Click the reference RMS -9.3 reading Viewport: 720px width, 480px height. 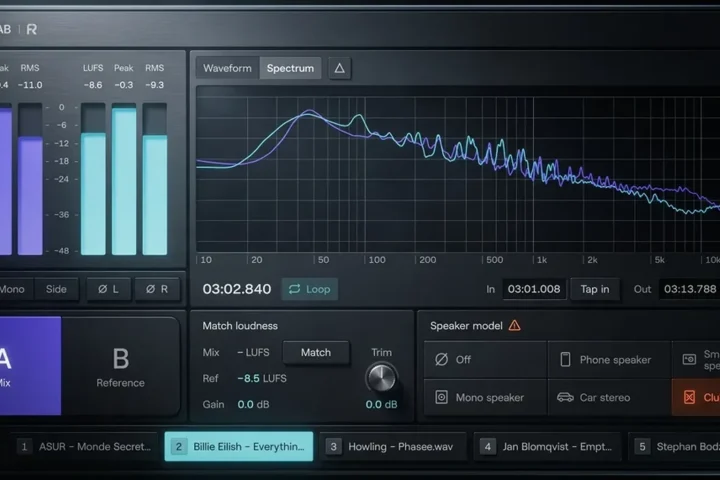(154, 85)
